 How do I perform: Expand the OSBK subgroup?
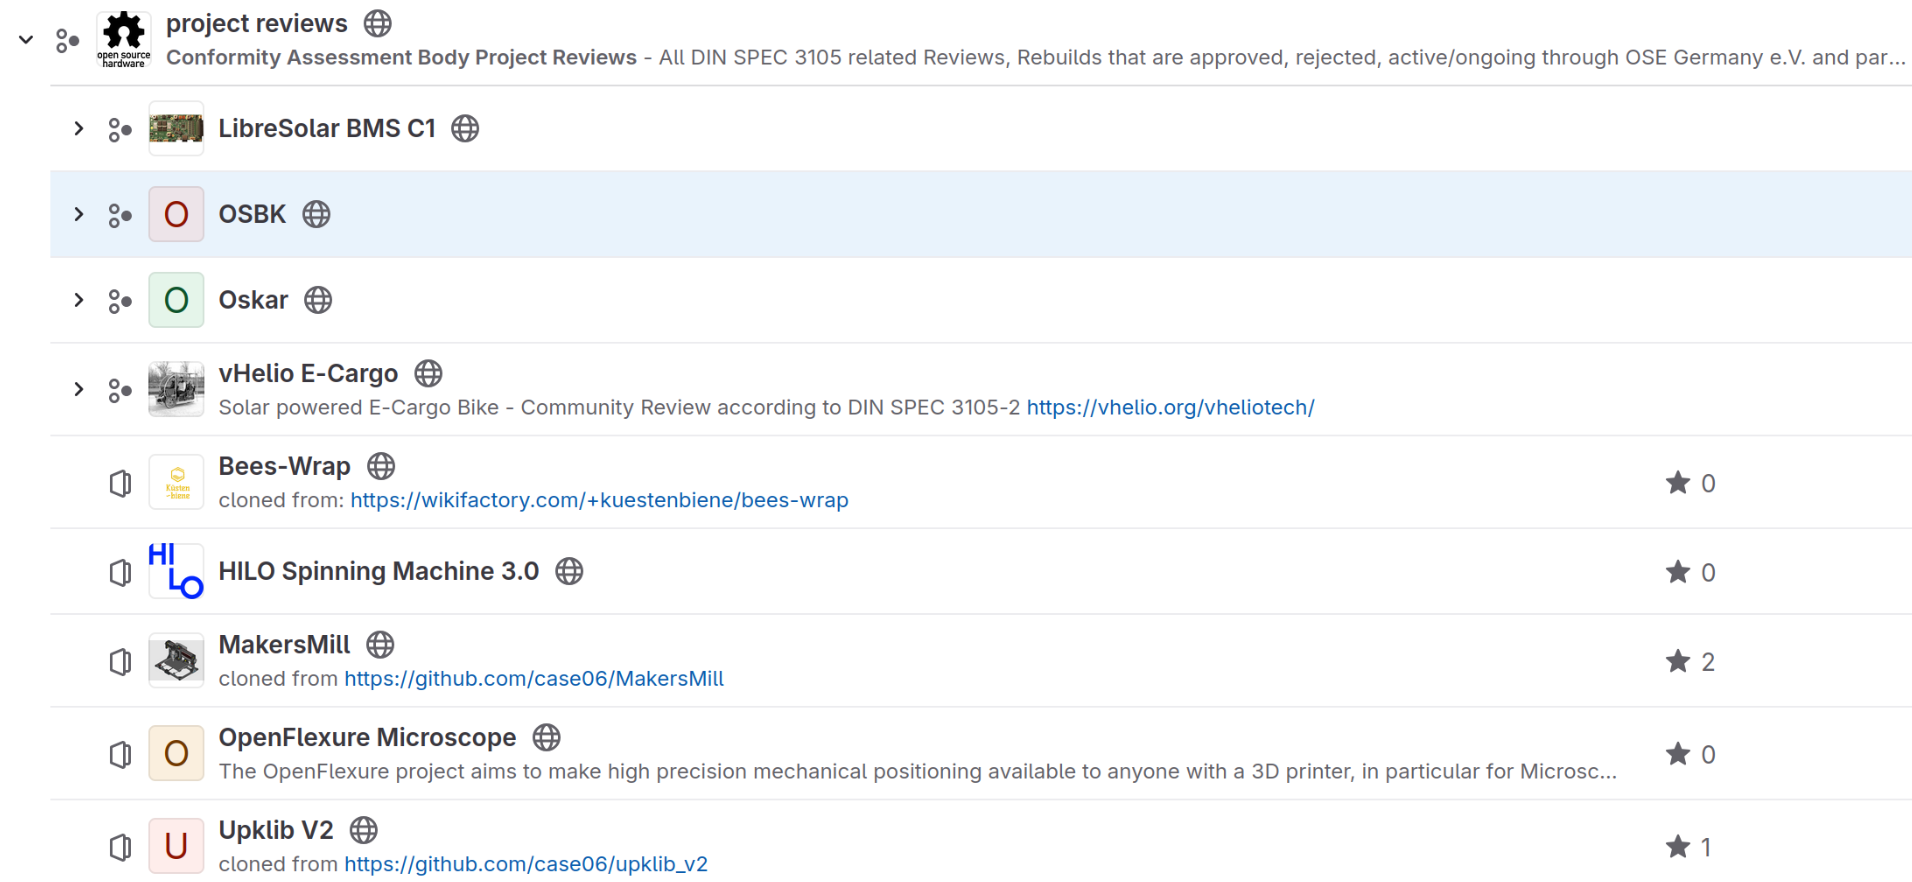click(79, 214)
